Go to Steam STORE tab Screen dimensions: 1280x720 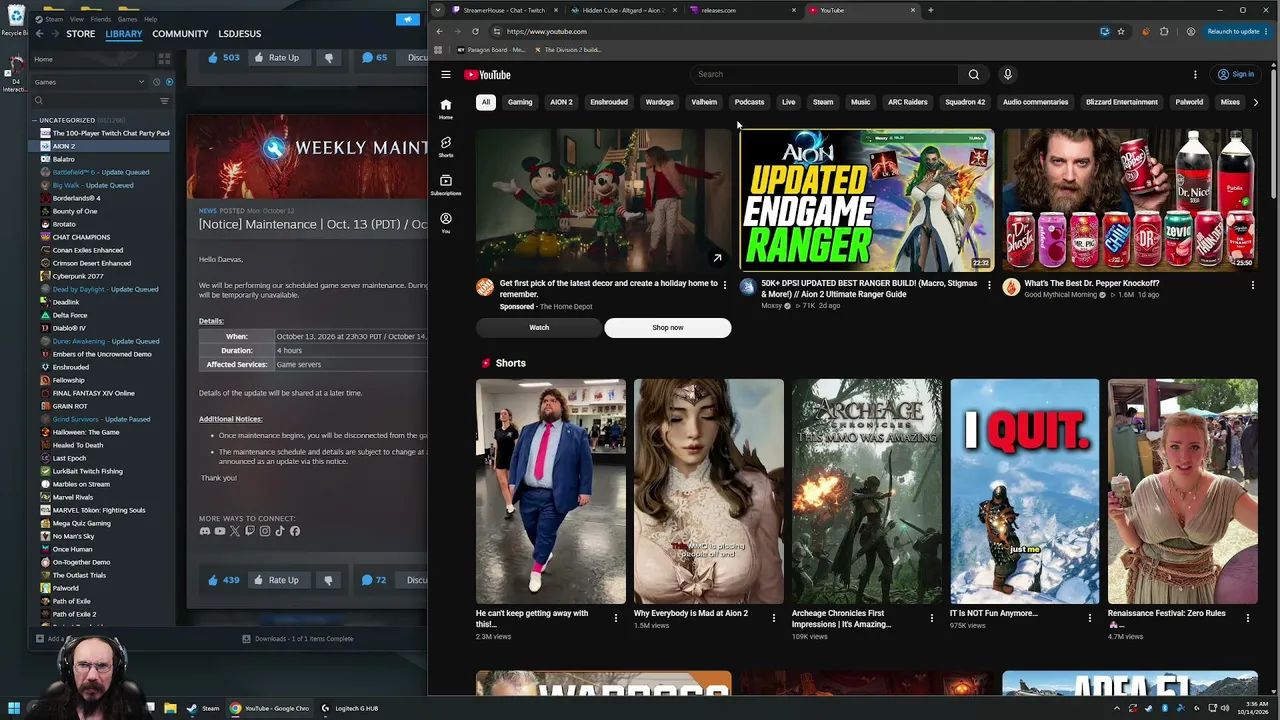coord(81,34)
